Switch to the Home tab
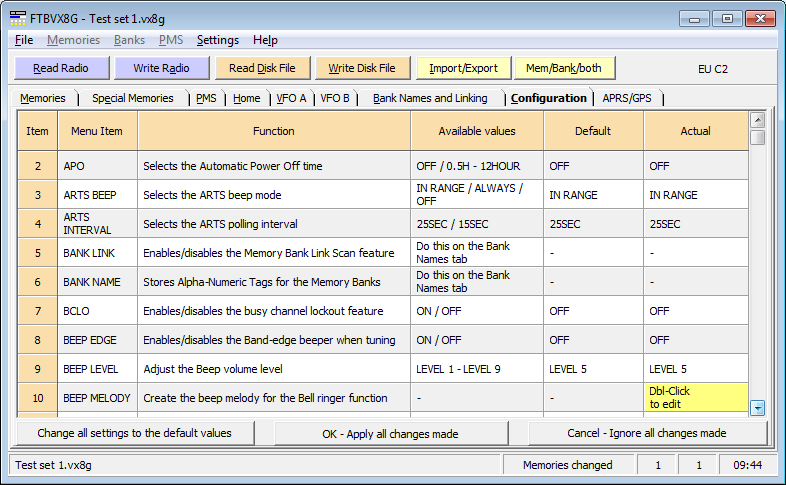 click(x=247, y=98)
